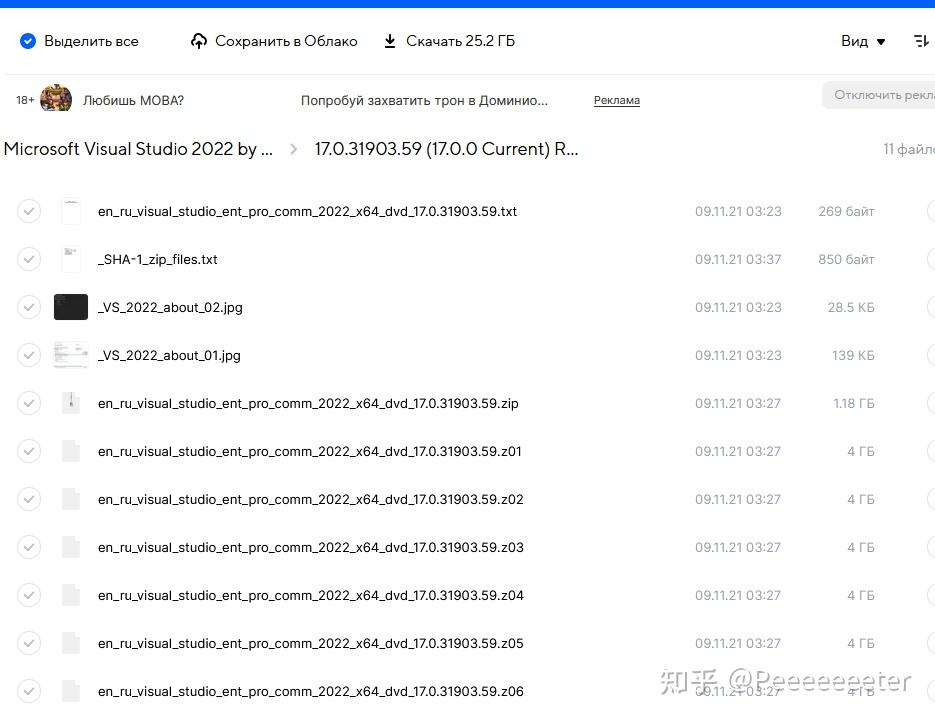Click the game advertisement avatar image

click(56, 99)
